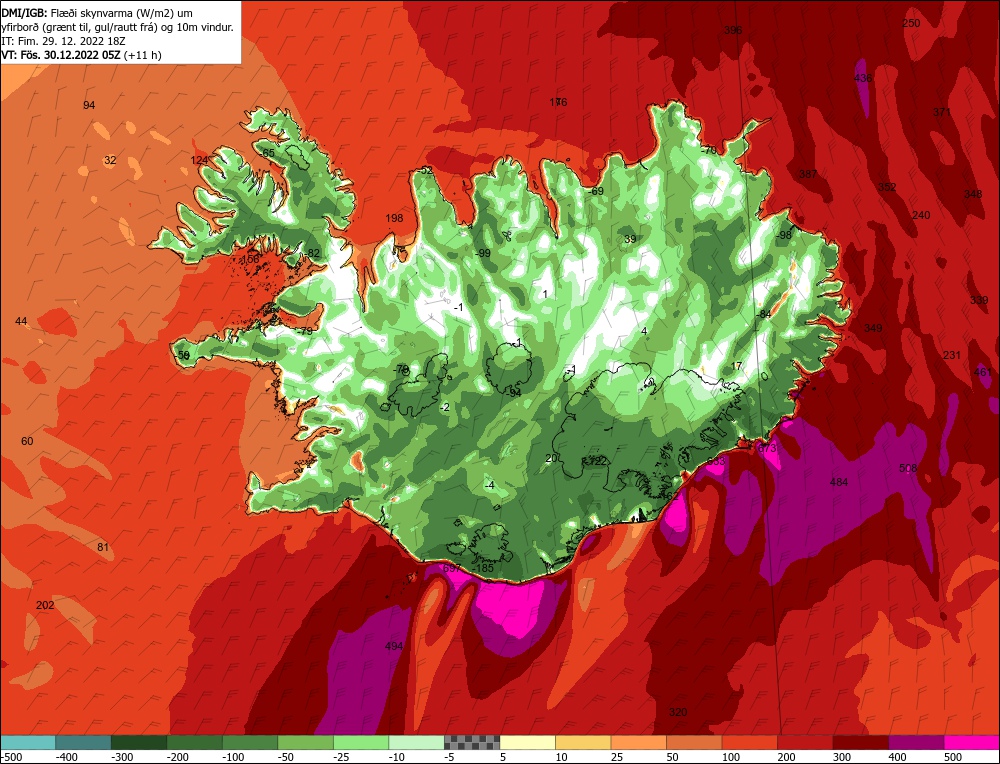Select the flux value 32

110,160
